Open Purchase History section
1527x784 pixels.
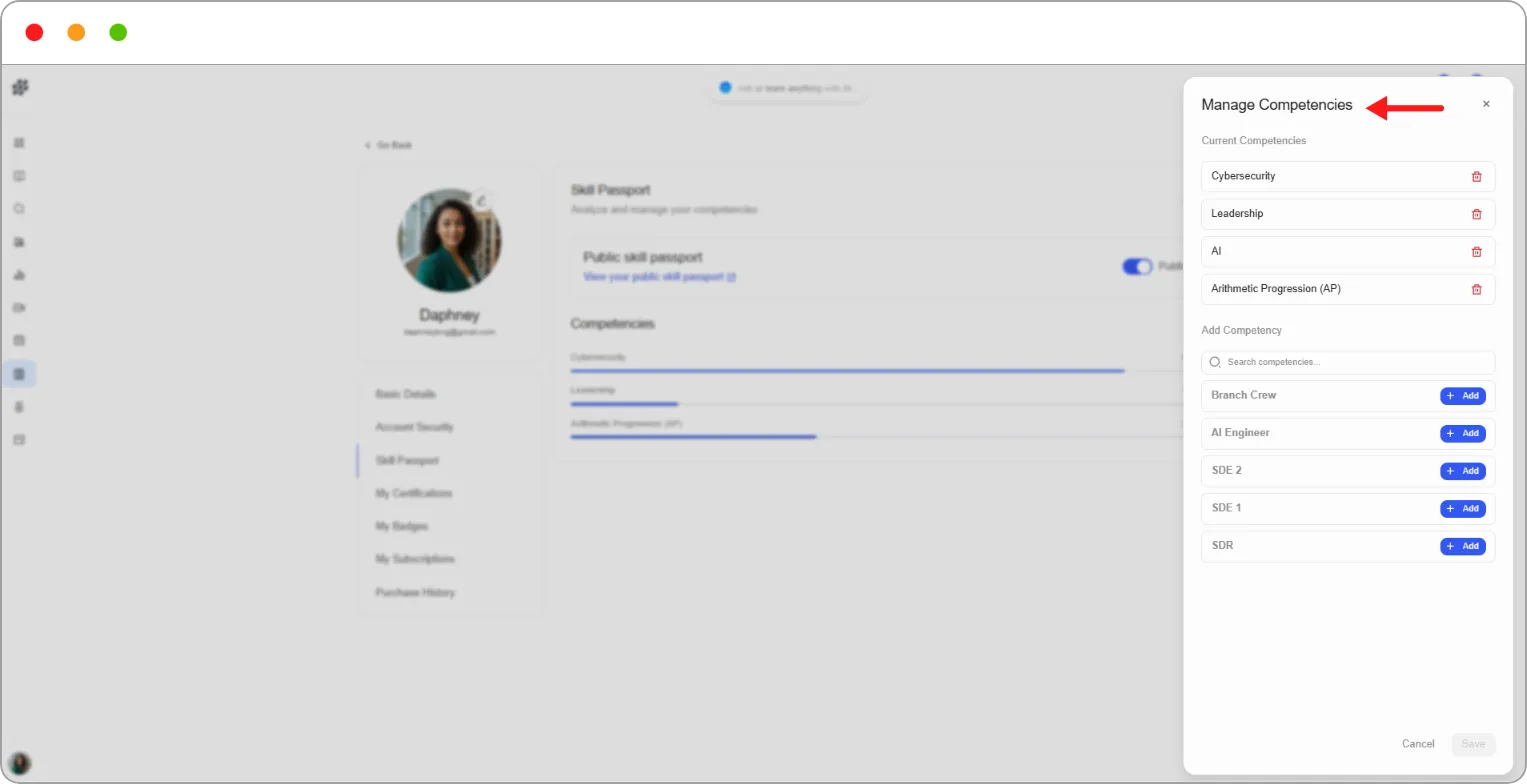[x=415, y=593]
